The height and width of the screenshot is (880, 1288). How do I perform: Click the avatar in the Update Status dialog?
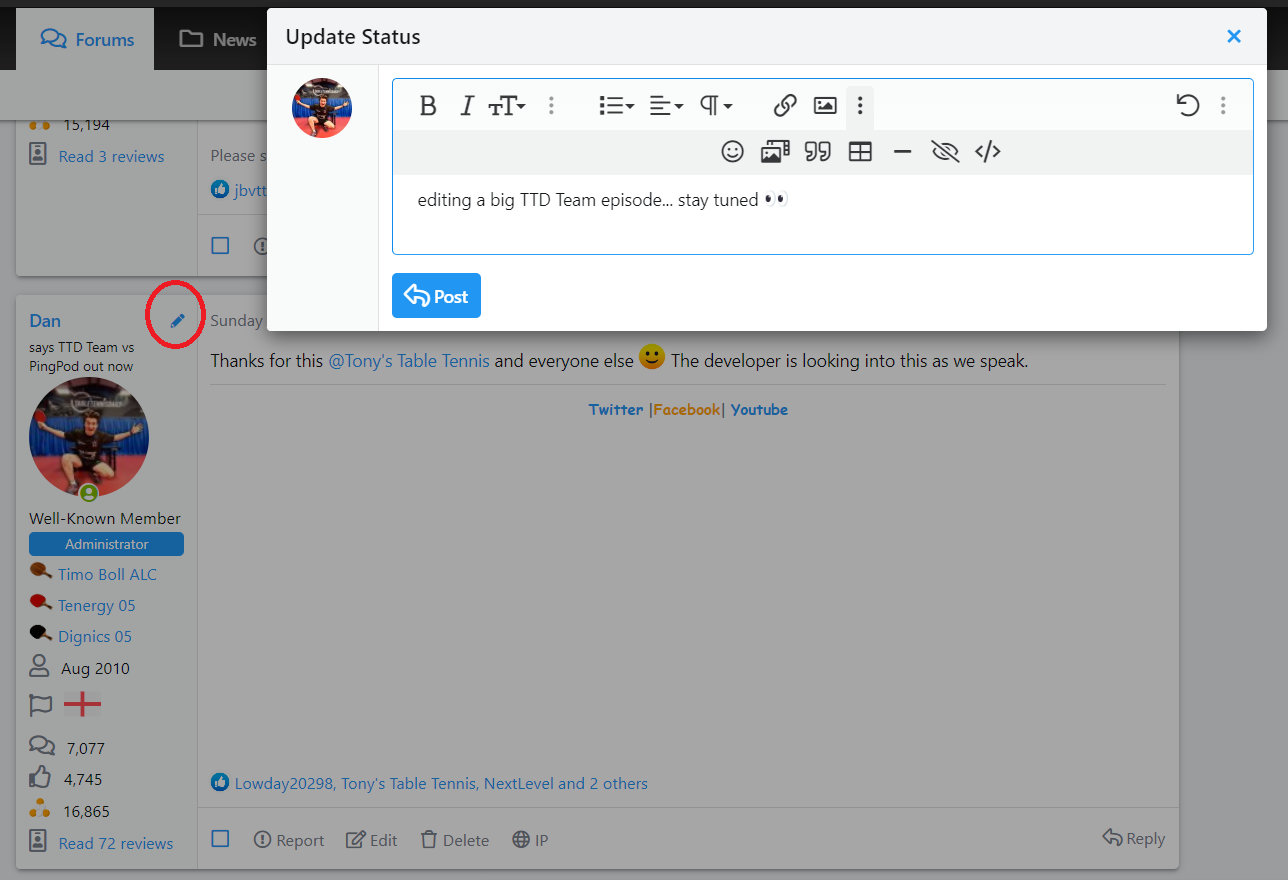click(322, 108)
